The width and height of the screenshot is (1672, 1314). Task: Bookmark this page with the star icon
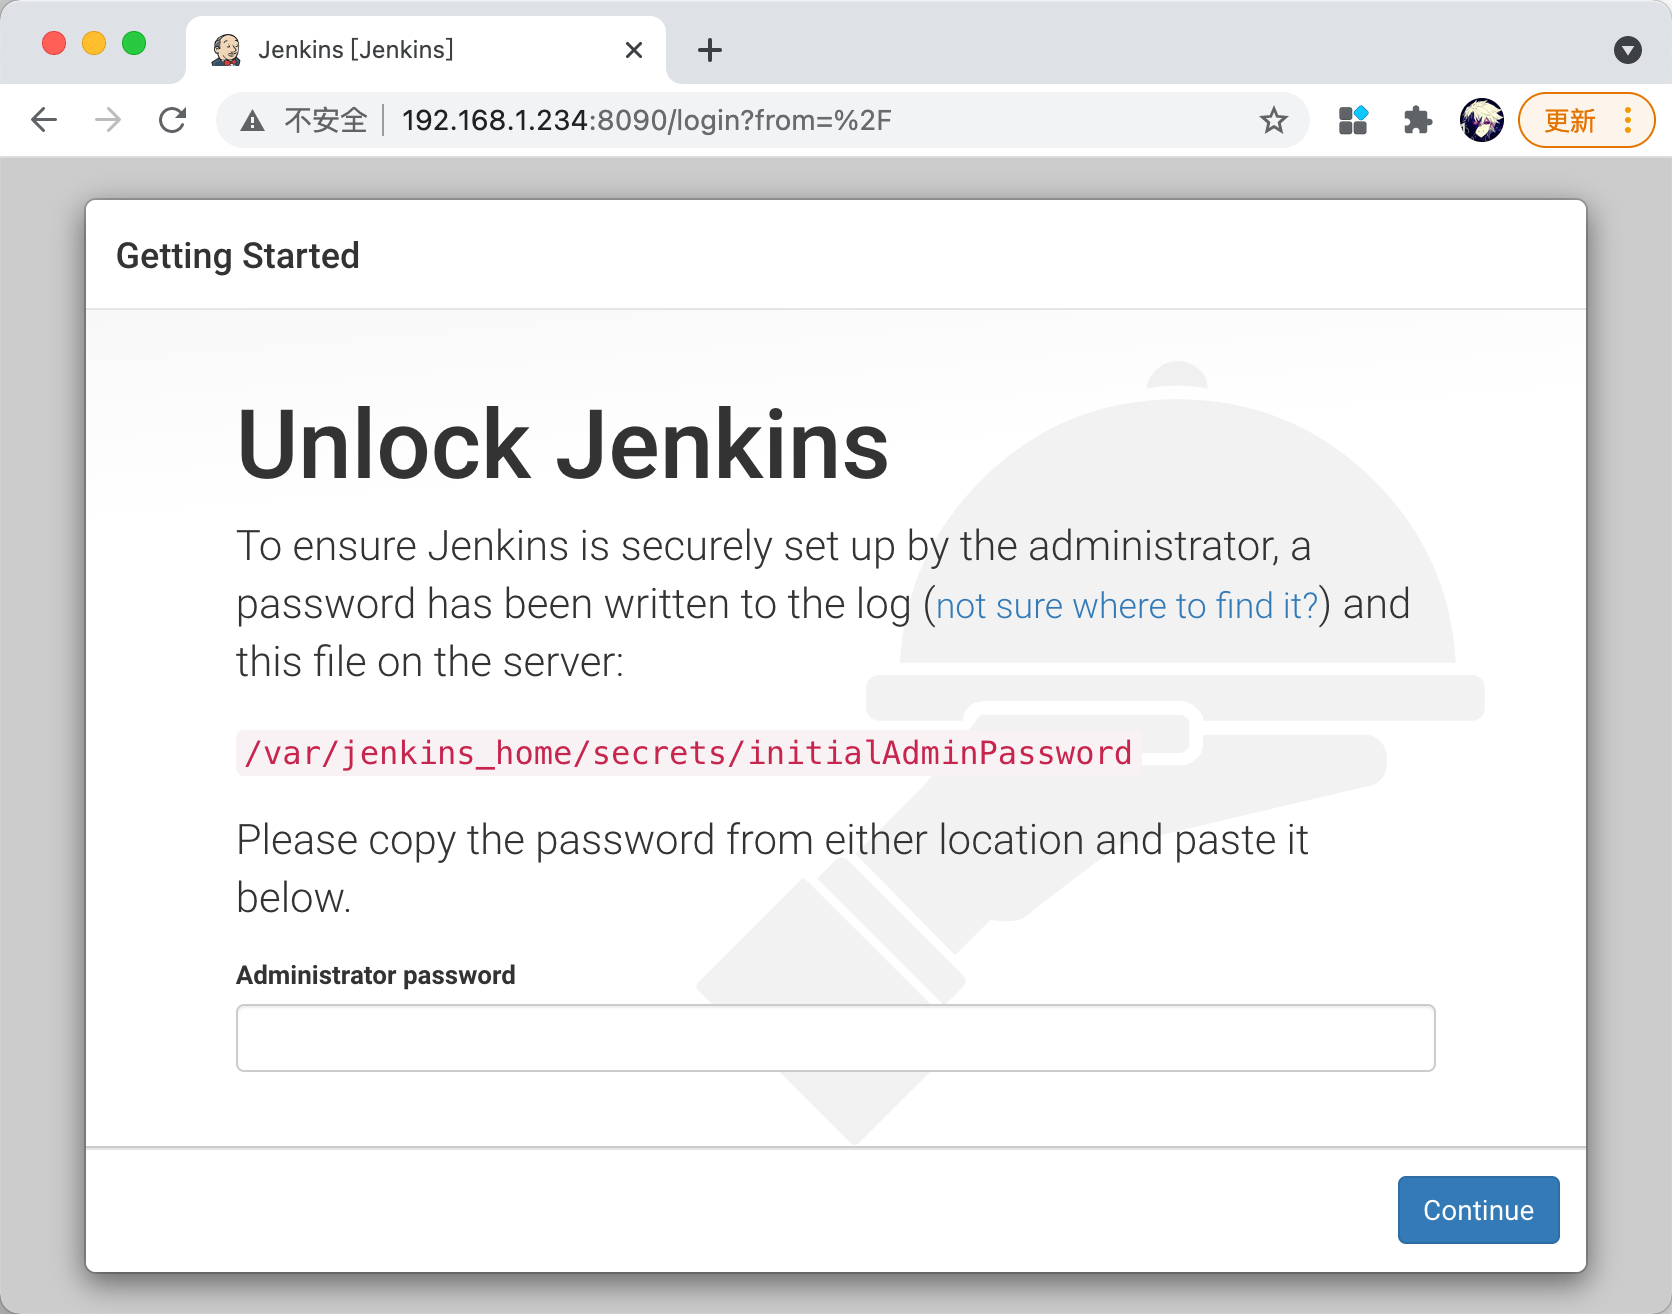point(1273,121)
